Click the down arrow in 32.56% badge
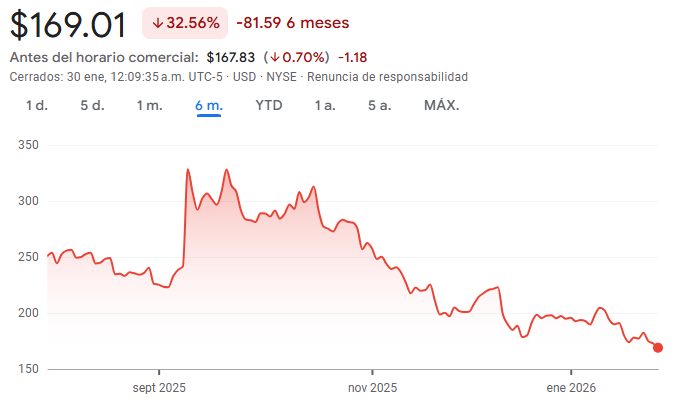 click(158, 23)
